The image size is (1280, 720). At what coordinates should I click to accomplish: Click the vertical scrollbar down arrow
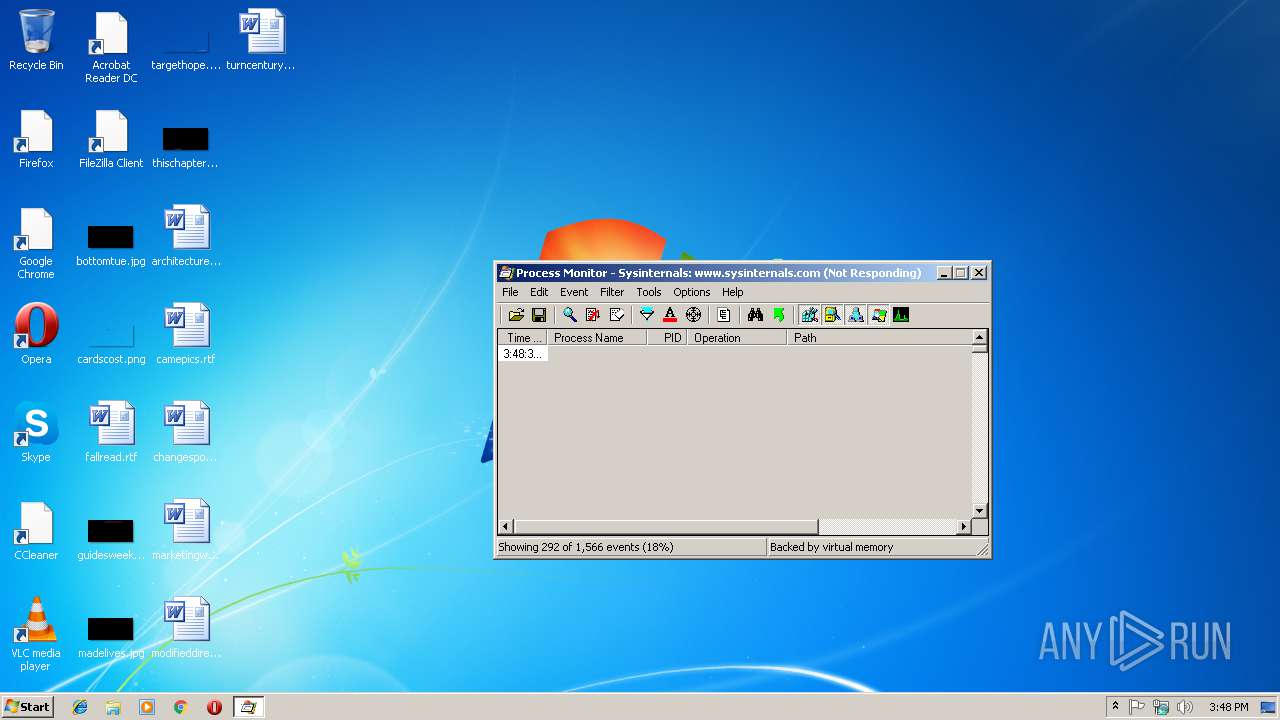tap(980, 511)
